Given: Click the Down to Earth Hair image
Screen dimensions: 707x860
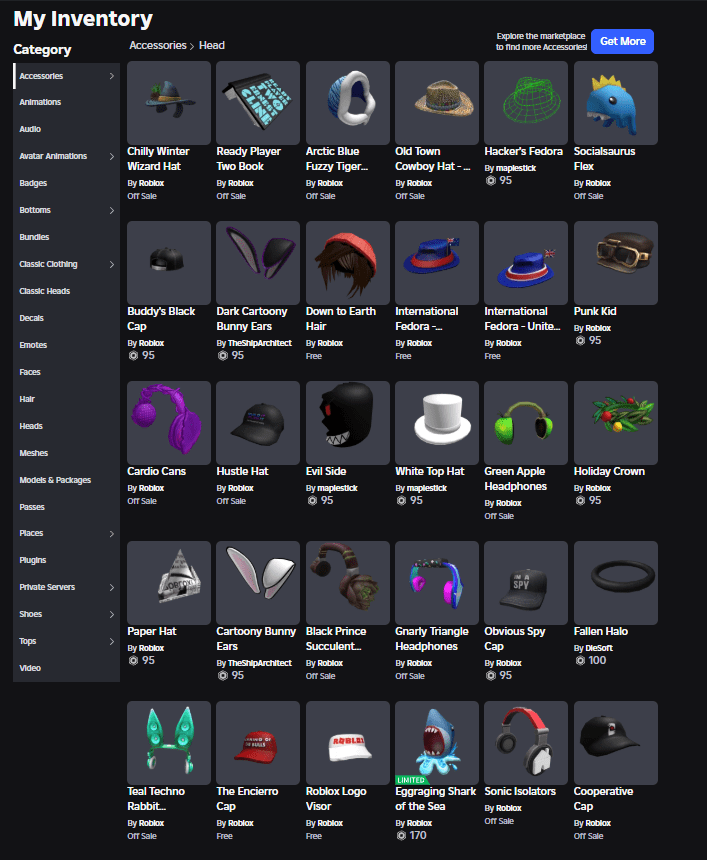Looking at the screenshot, I should 348,263.
